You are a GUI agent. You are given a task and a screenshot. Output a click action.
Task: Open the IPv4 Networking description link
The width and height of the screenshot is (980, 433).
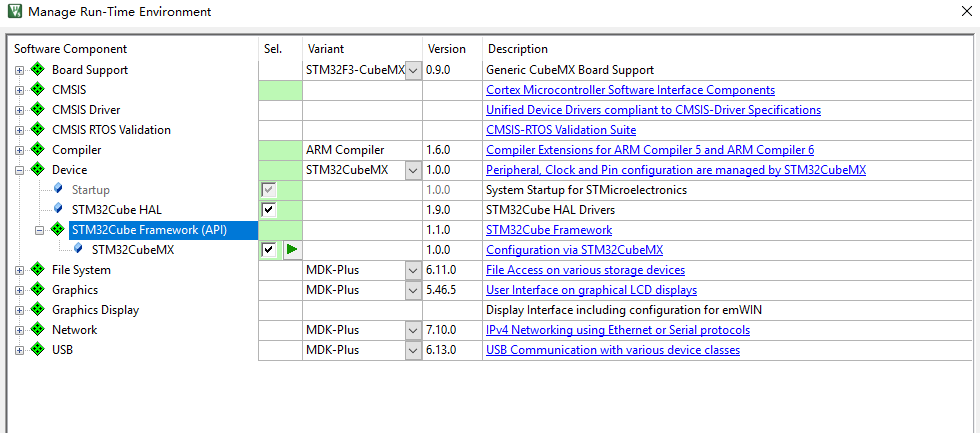point(618,330)
